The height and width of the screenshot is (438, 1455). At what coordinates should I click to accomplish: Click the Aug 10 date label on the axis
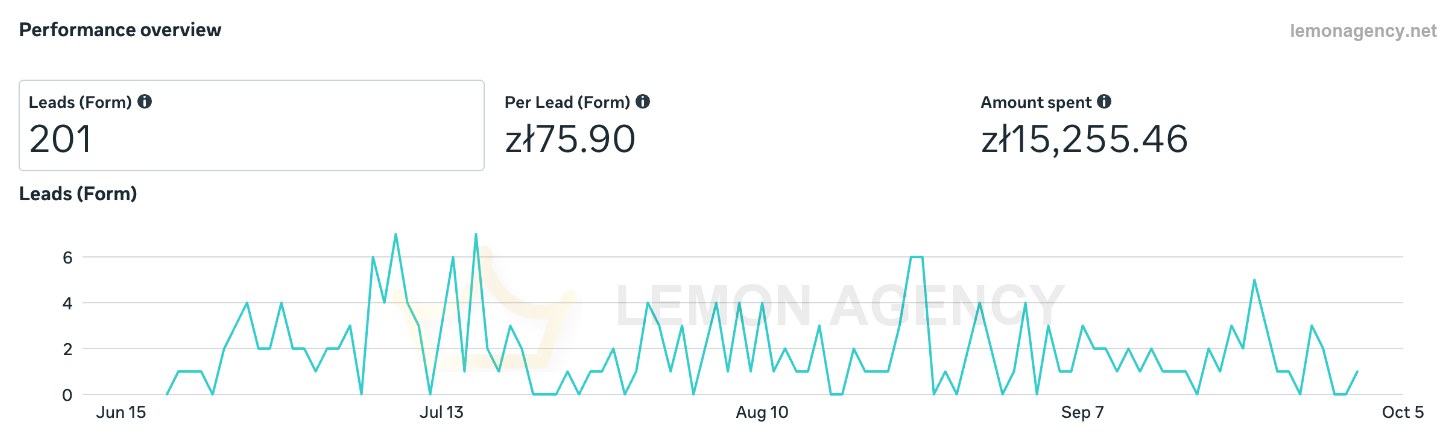(x=762, y=412)
